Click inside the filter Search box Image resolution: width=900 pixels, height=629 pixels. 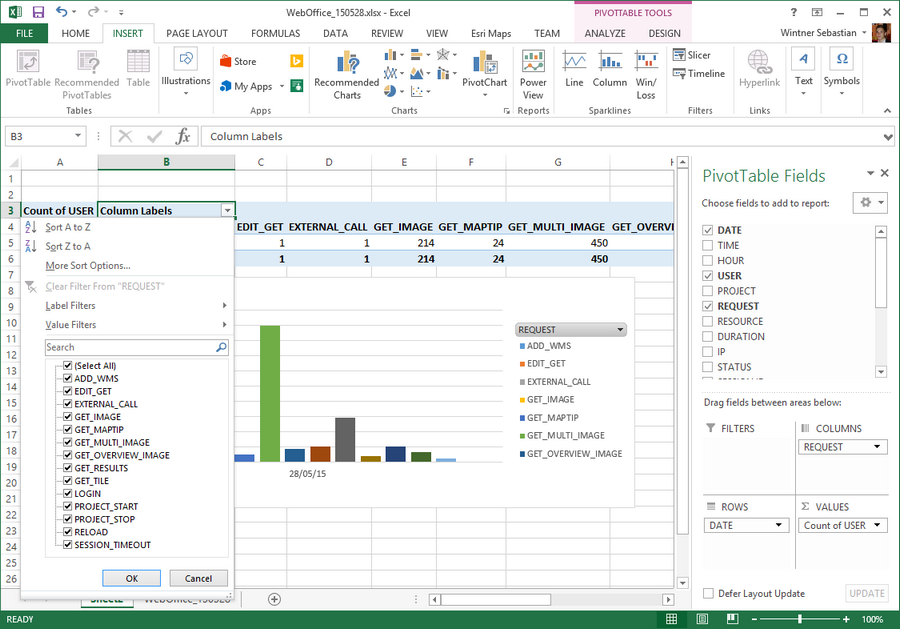tap(130, 346)
